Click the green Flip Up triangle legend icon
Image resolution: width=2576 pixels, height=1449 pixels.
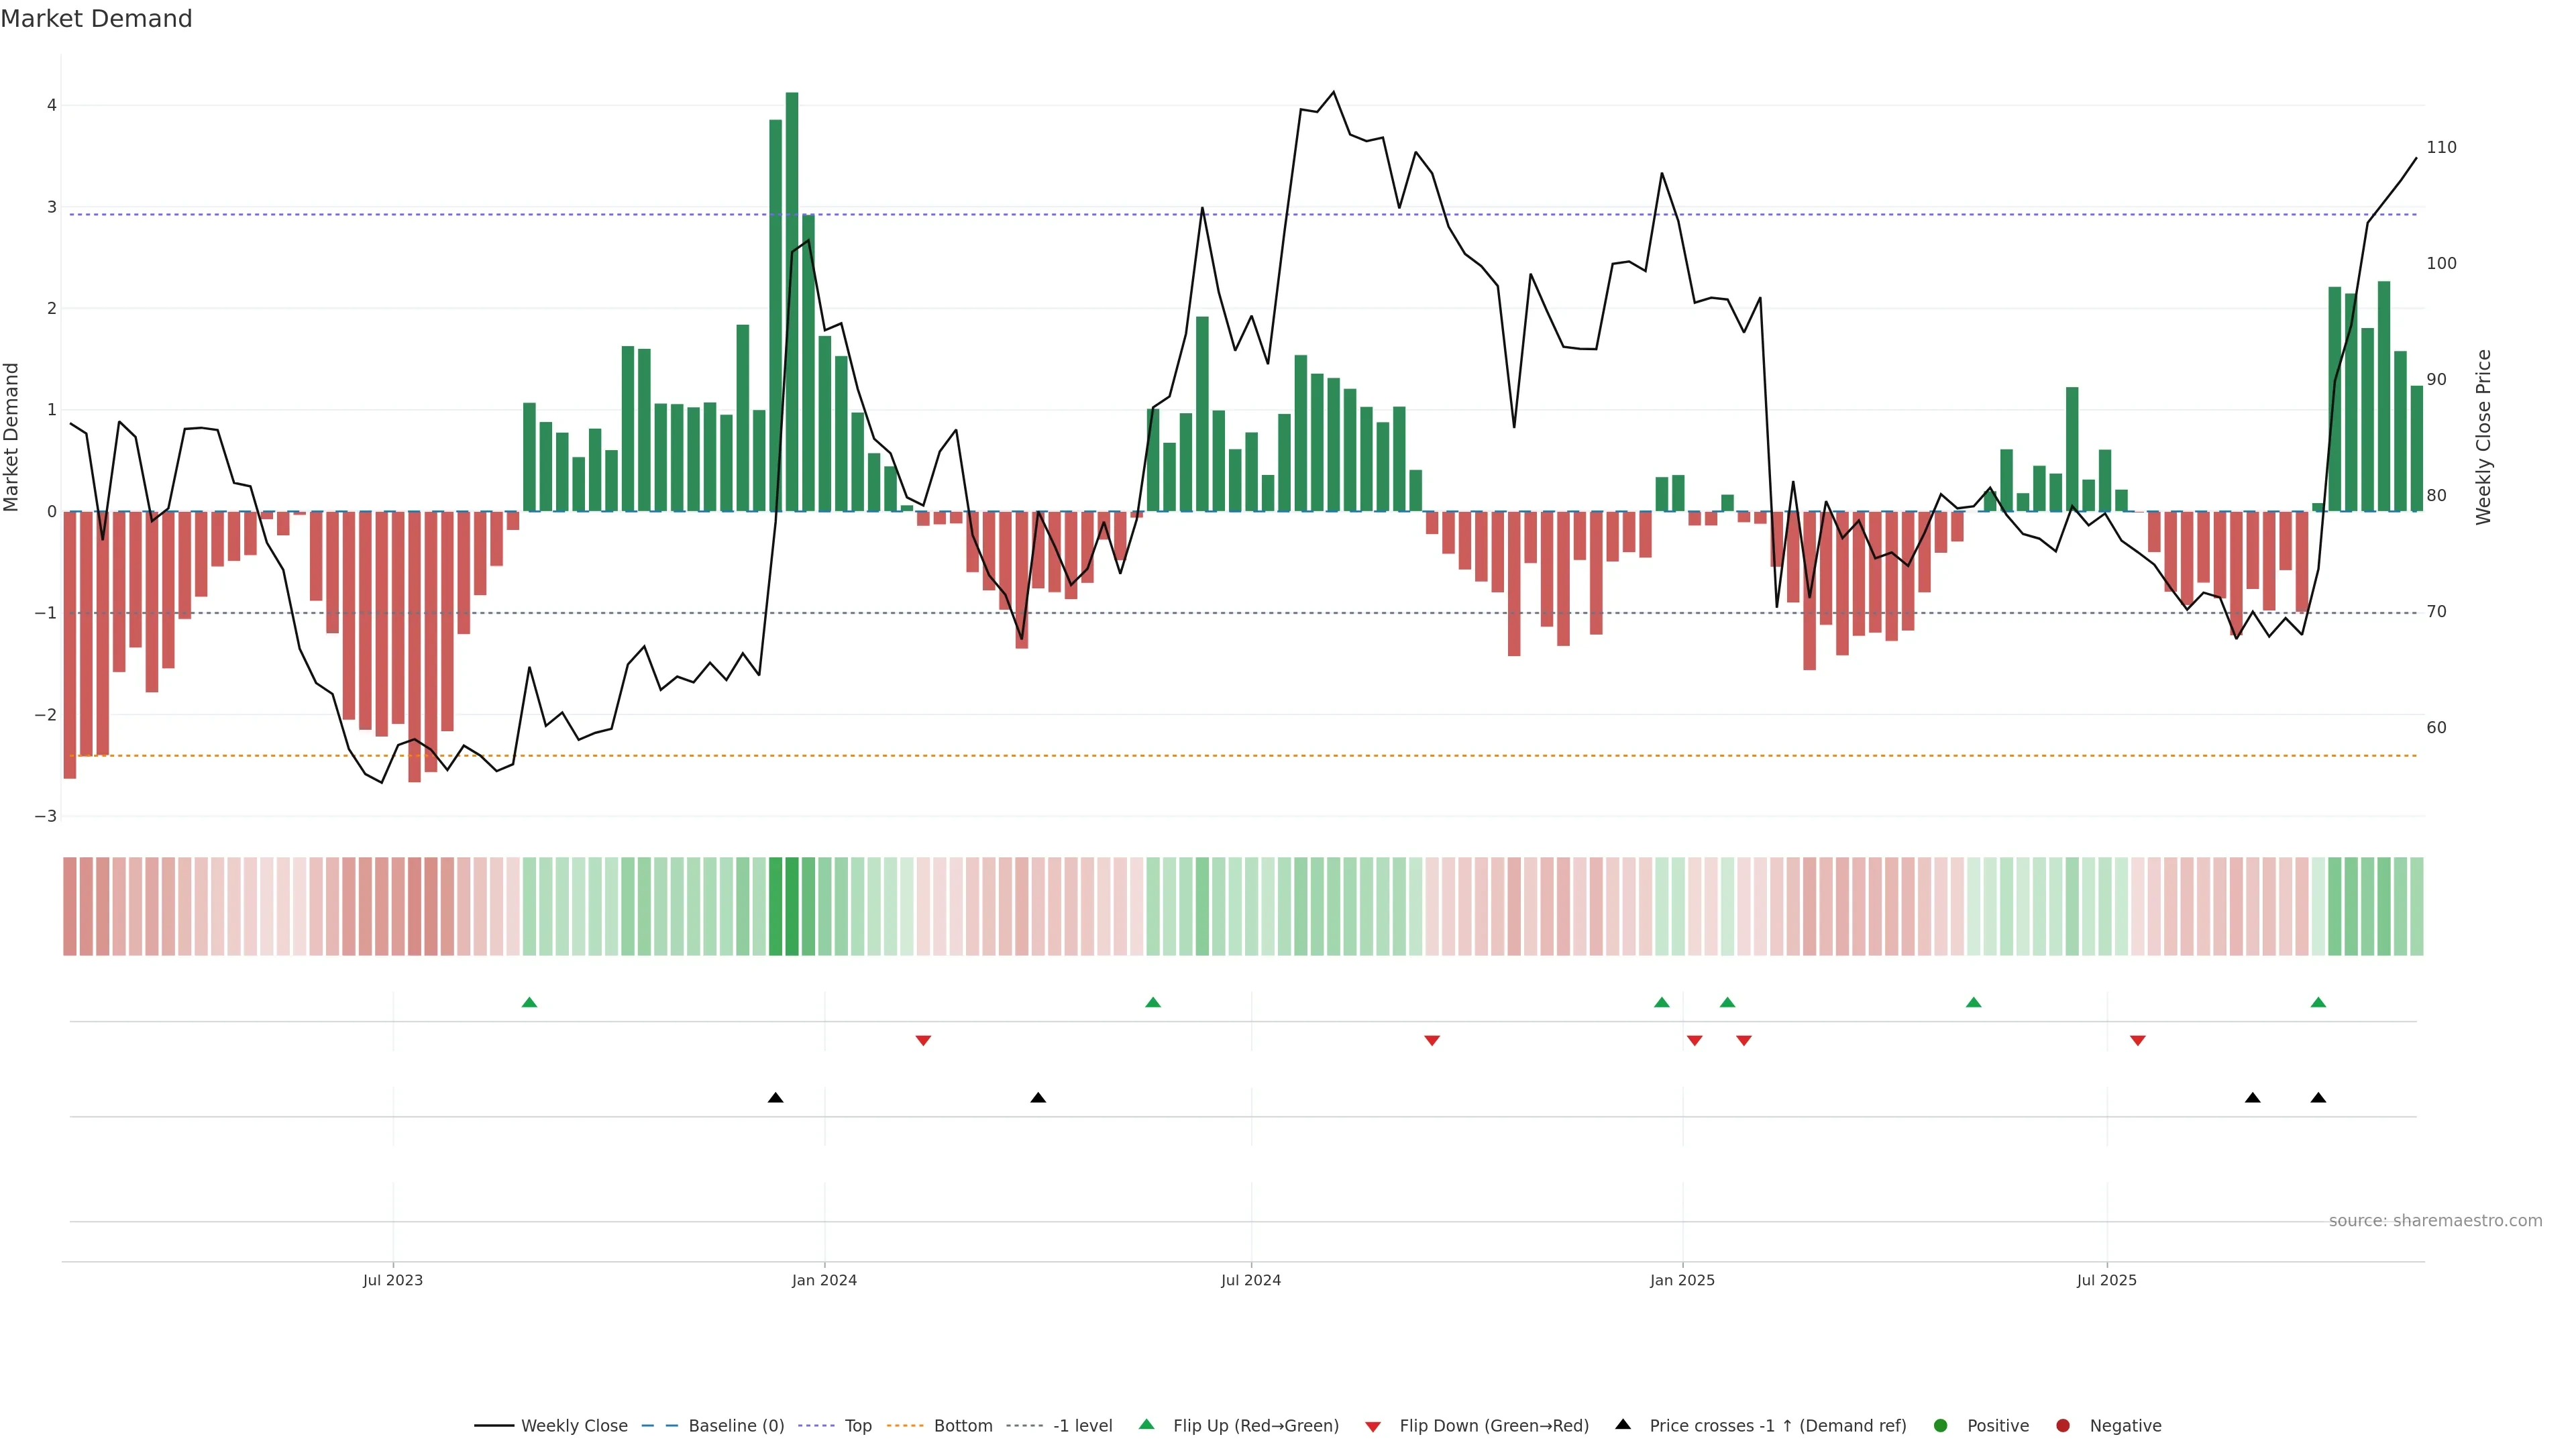tap(1146, 1424)
